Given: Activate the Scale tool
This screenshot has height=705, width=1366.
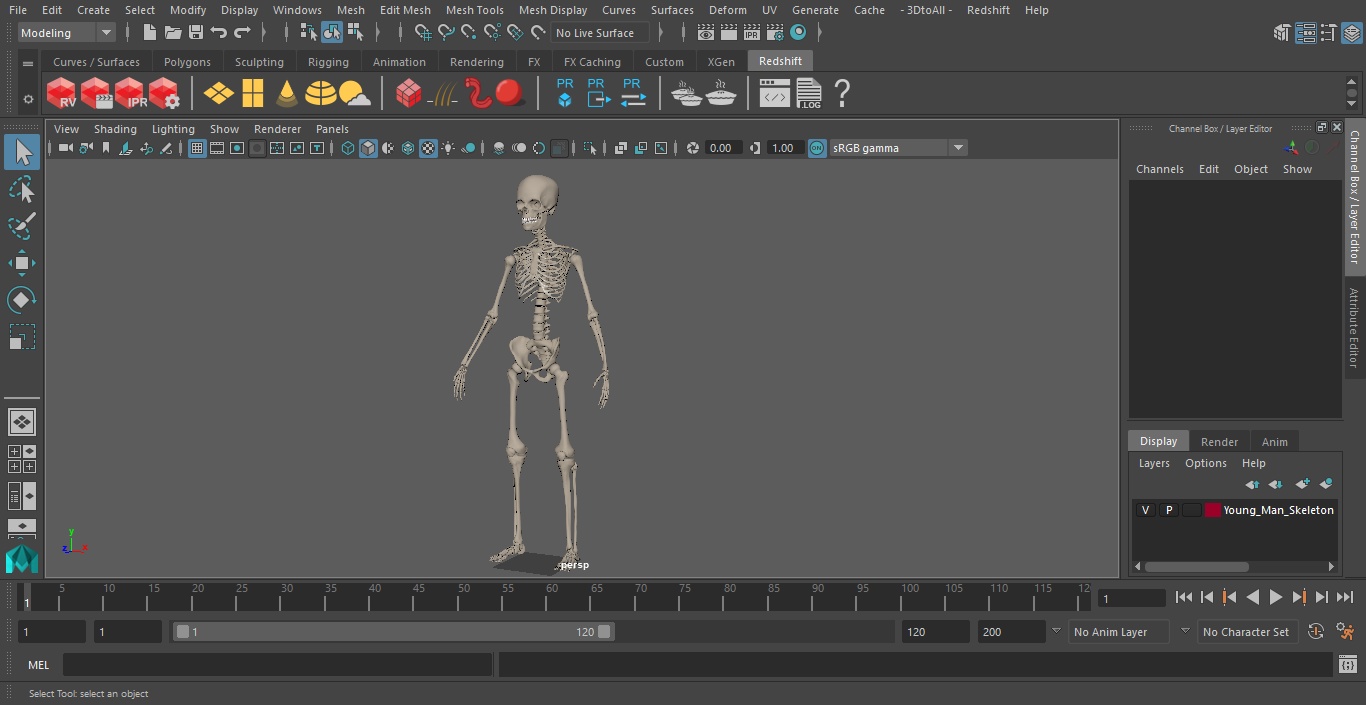Looking at the screenshot, I should click(x=21, y=337).
